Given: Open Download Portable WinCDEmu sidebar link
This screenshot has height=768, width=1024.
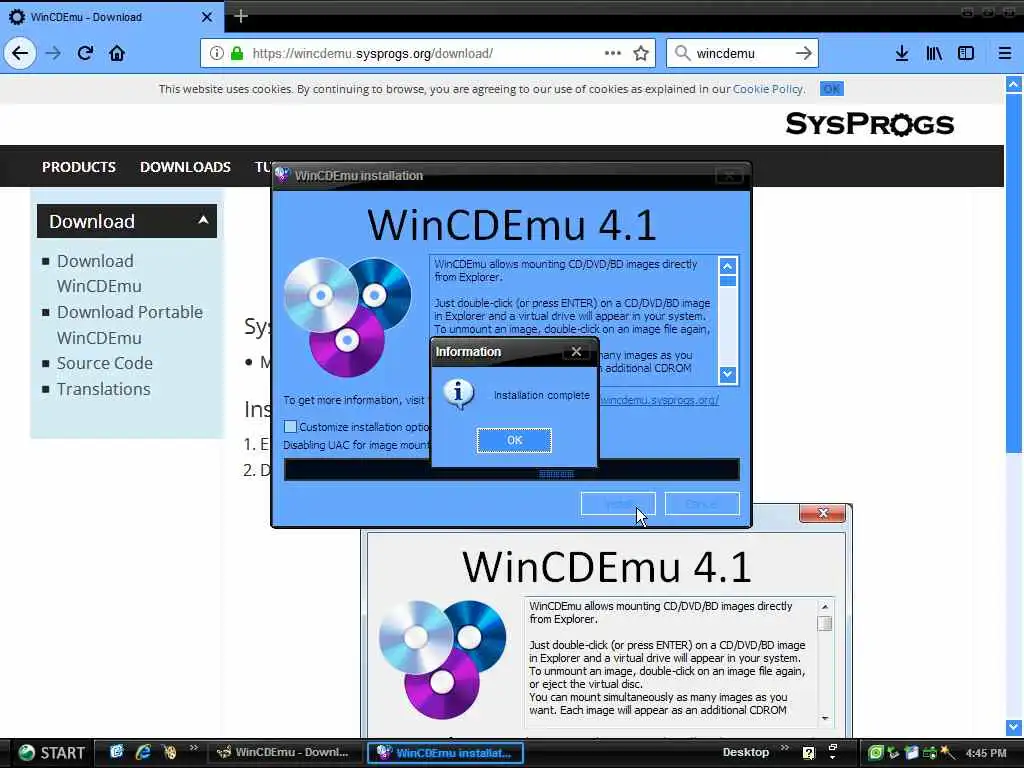Looking at the screenshot, I should (x=129, y=325).
